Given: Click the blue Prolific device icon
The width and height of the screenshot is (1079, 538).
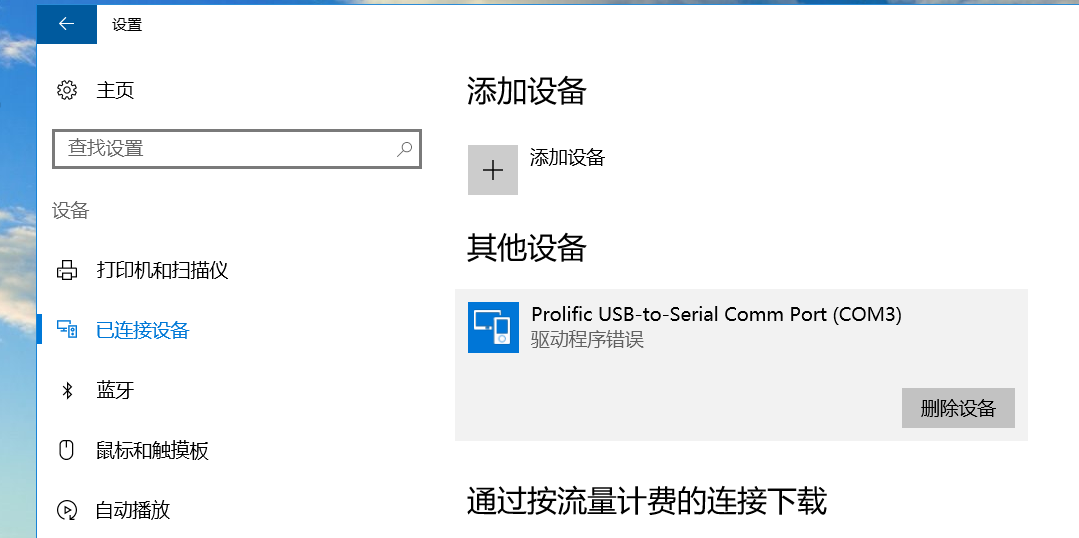Looking at the screenshot, I should pos(493,327).
